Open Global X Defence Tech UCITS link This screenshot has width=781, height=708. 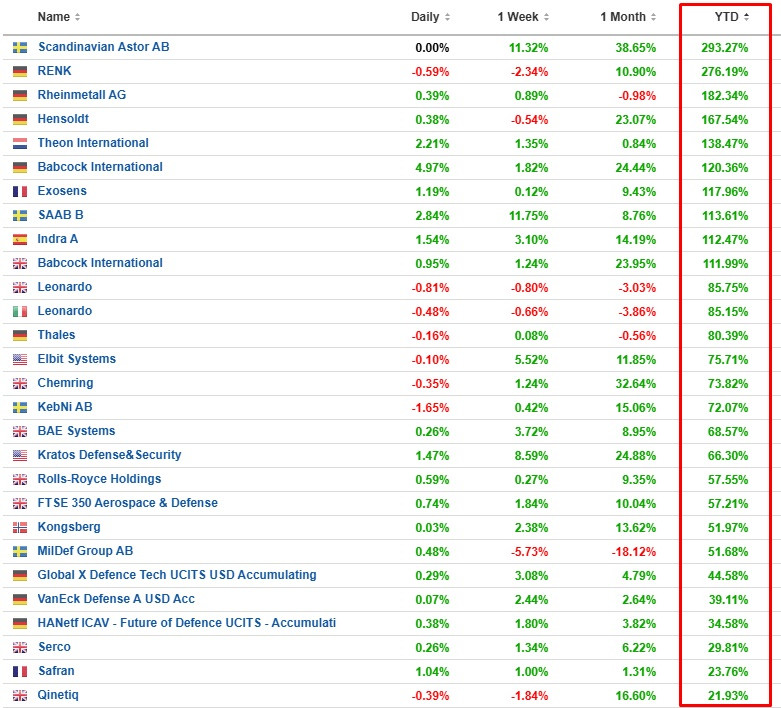[177, 574]
